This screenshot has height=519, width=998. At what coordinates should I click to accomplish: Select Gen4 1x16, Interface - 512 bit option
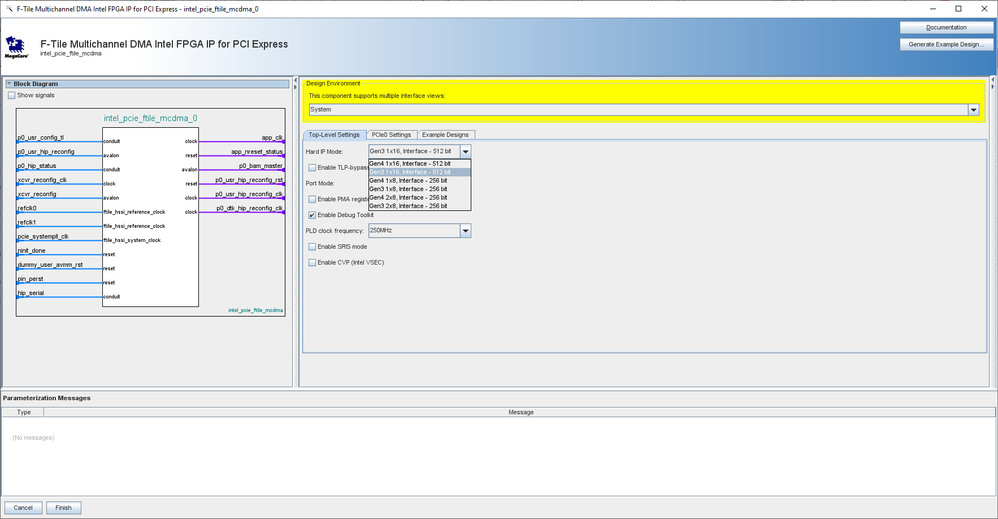pos(409,163)
